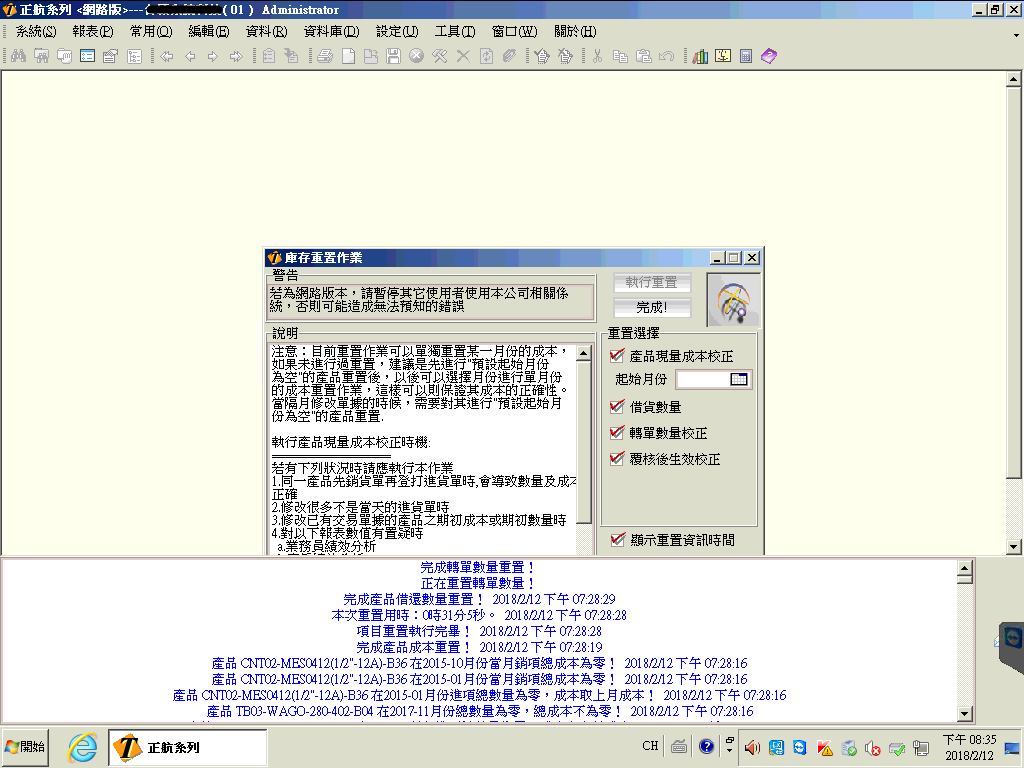Toggle the 覆核後生效校正 checkbox
Screen dimensions: 1024x768
point(617,459)
